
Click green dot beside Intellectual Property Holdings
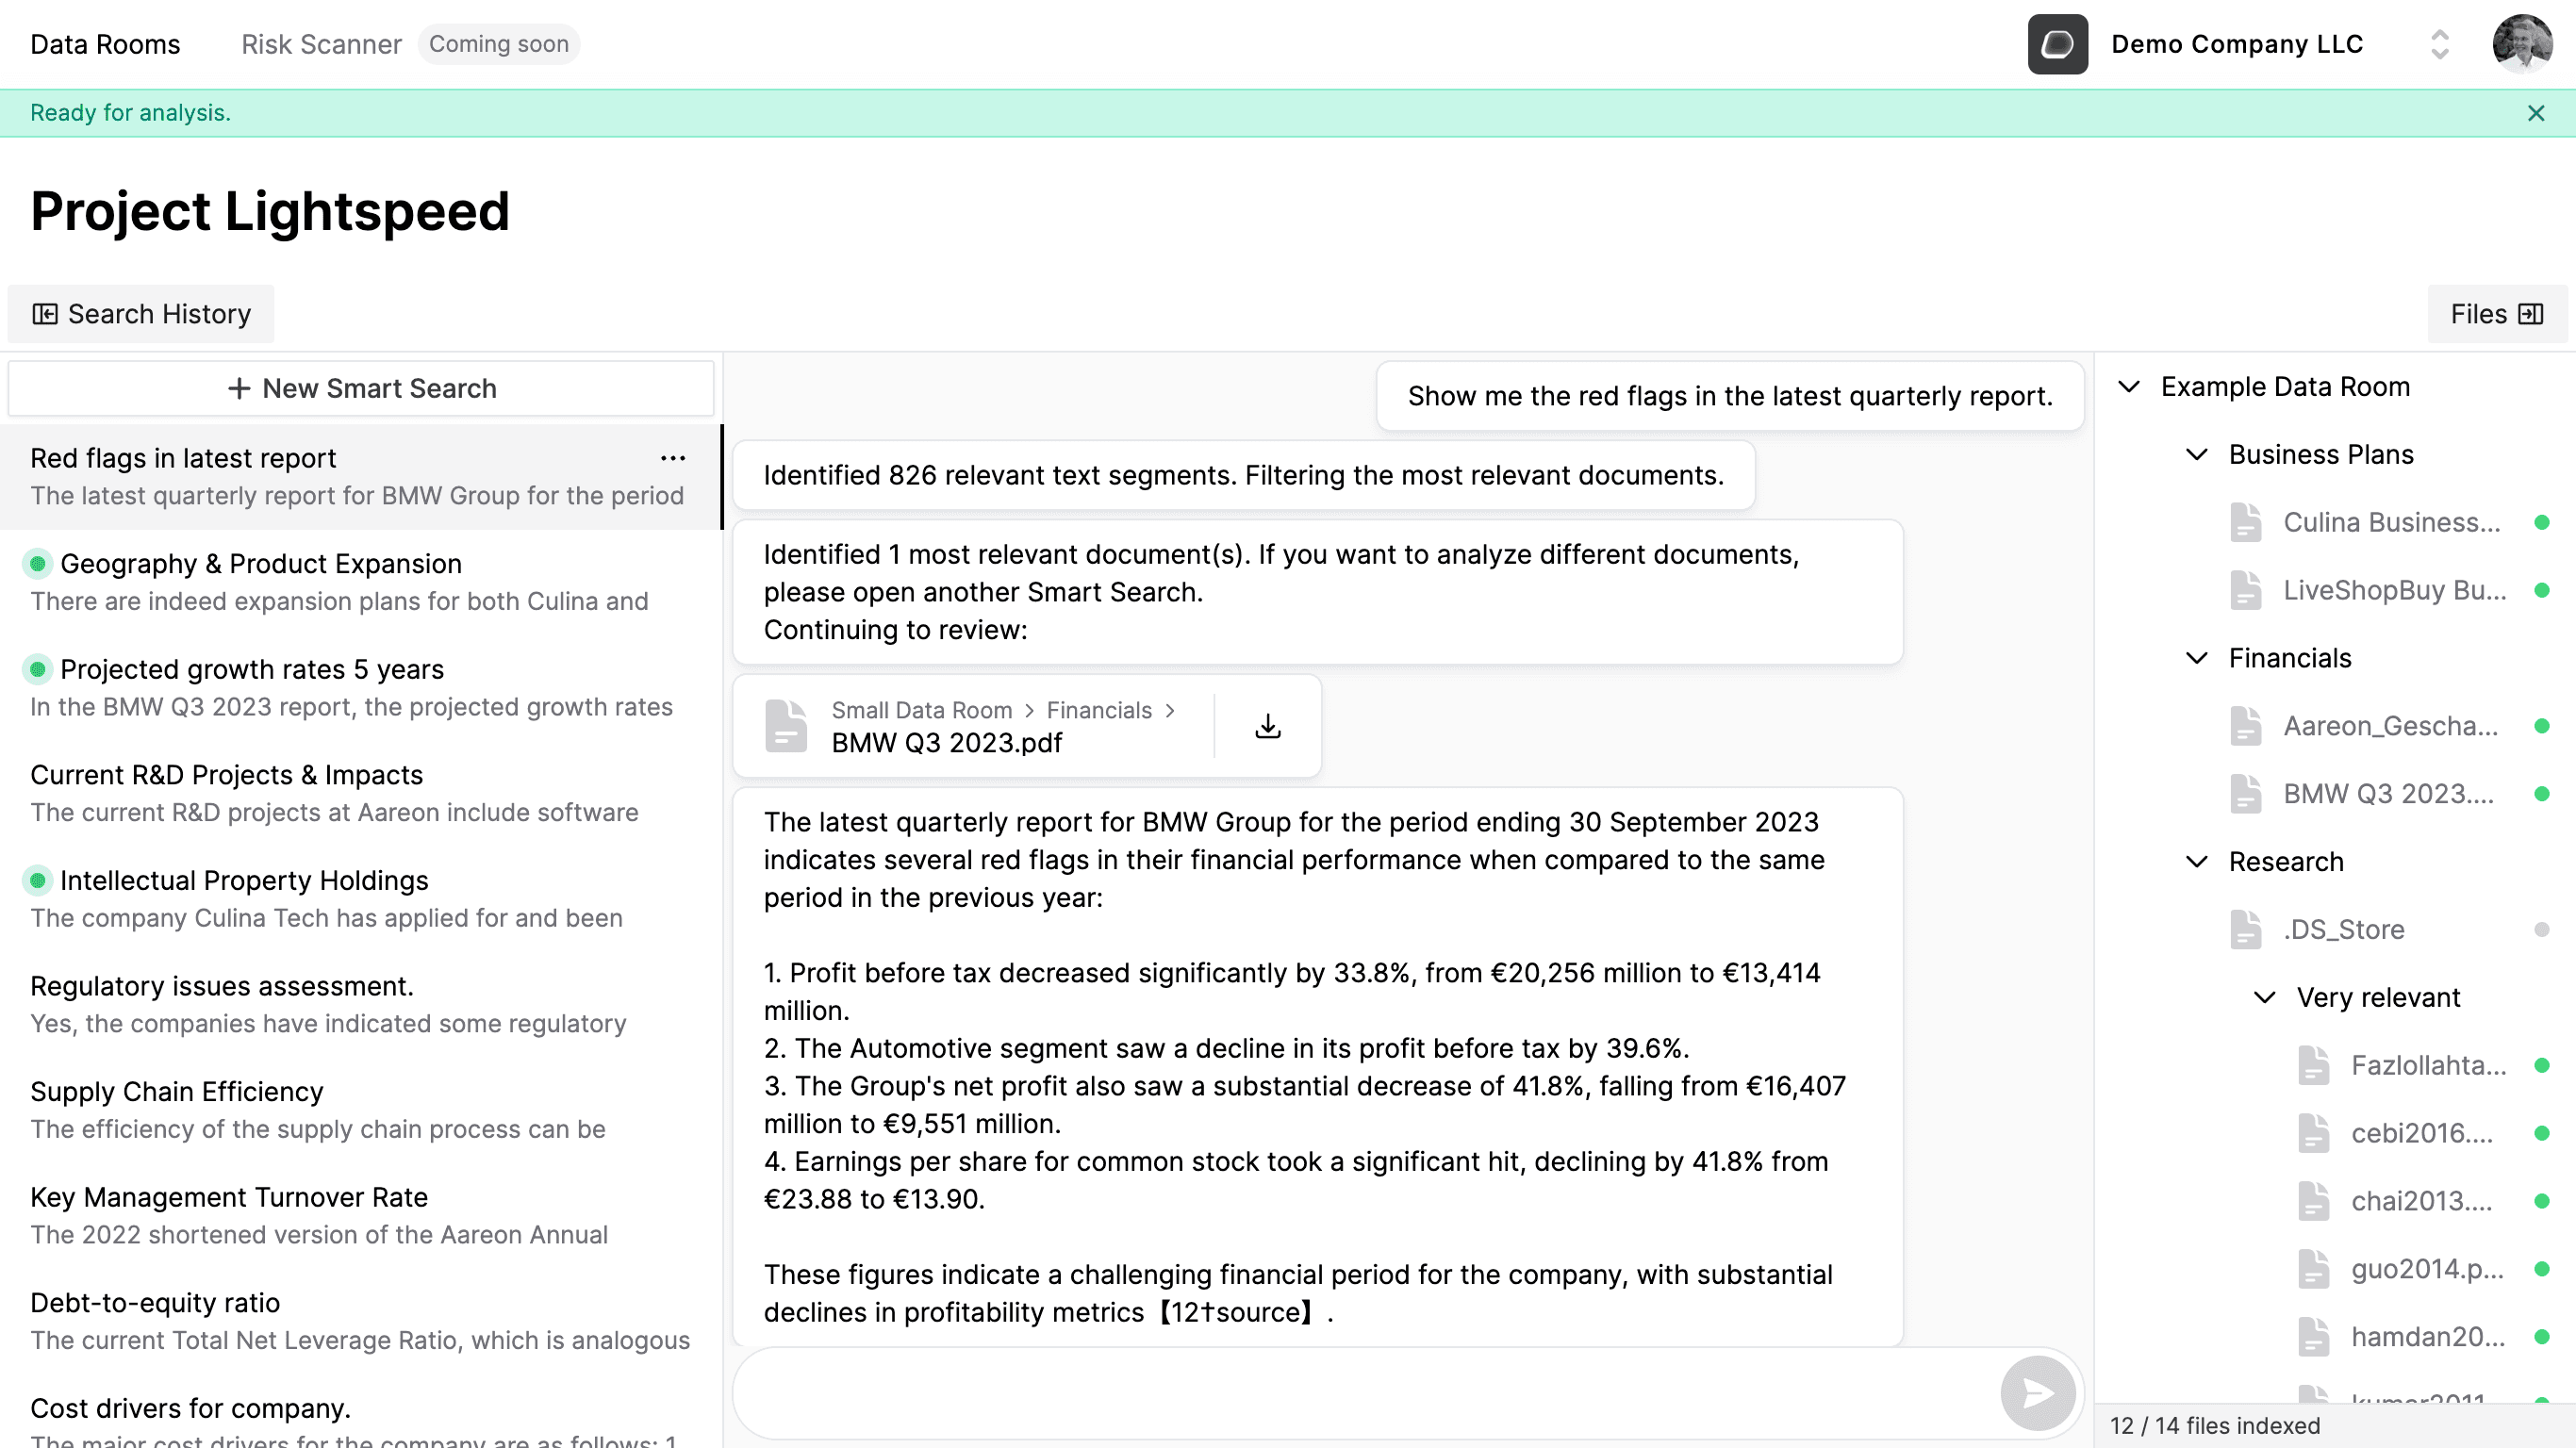click(x=37, y=880)
